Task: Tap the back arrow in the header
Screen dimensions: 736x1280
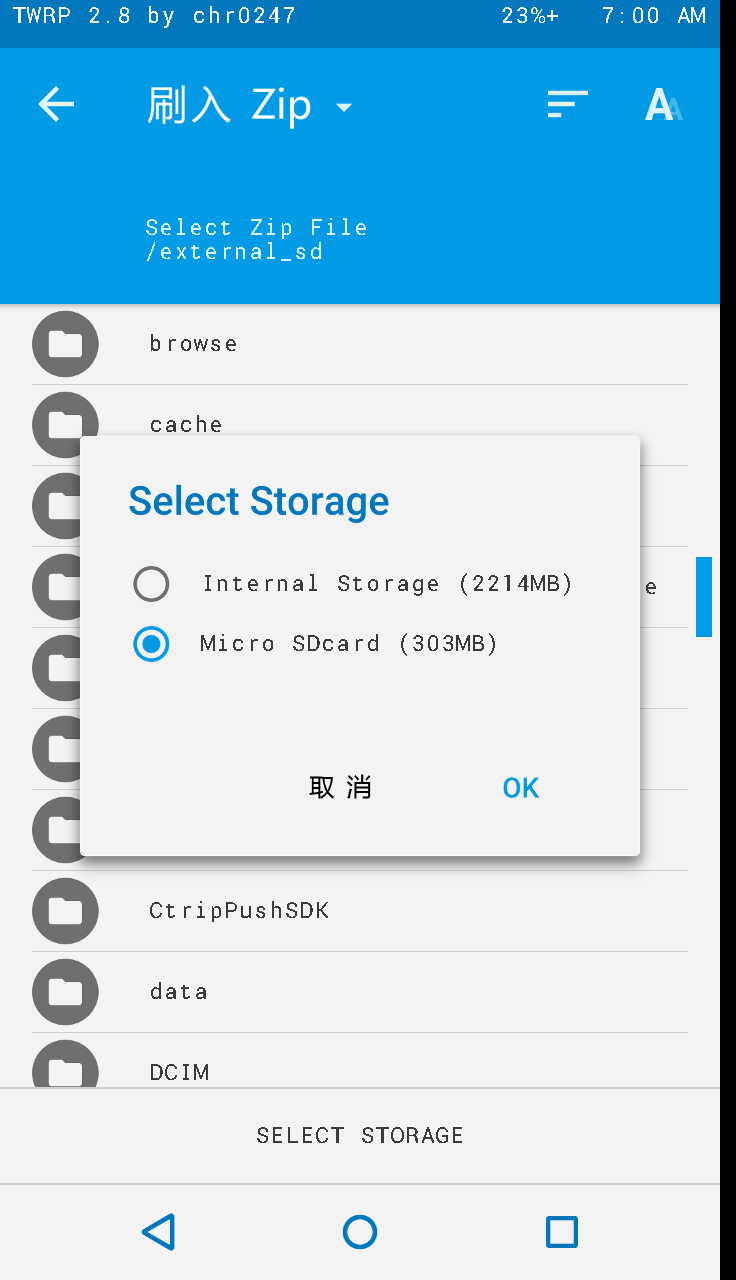Action: point(56,104)
